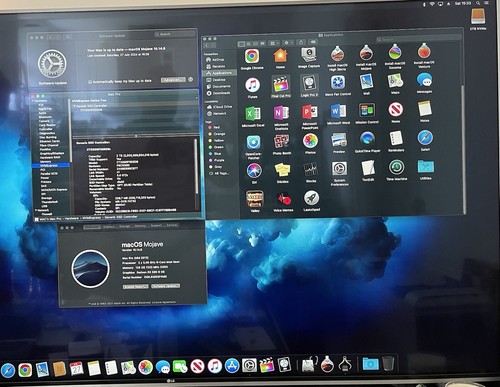The width and height of the screenshot is (500, 387).
Task: Click Software Update button in About This Mac
Action: [166, 286]
